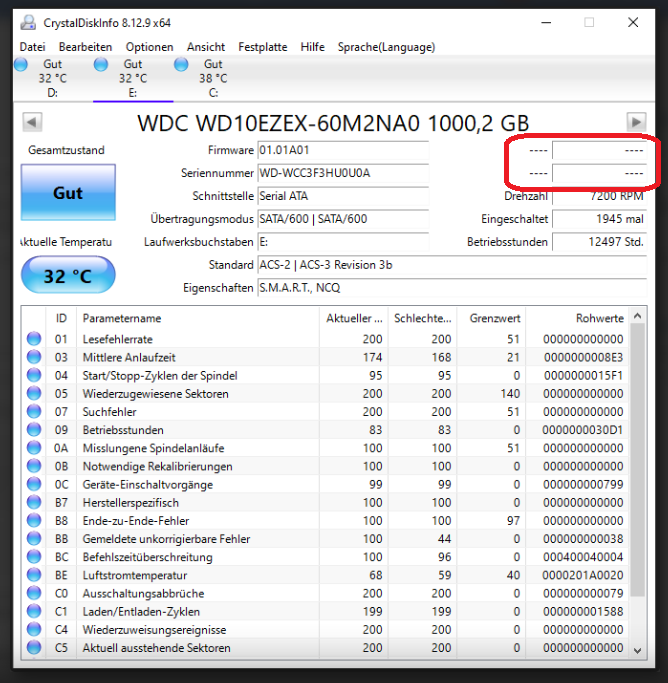Screen dimensions: 668x683
Task: Open the Datei menu
Action: [33, 47]
